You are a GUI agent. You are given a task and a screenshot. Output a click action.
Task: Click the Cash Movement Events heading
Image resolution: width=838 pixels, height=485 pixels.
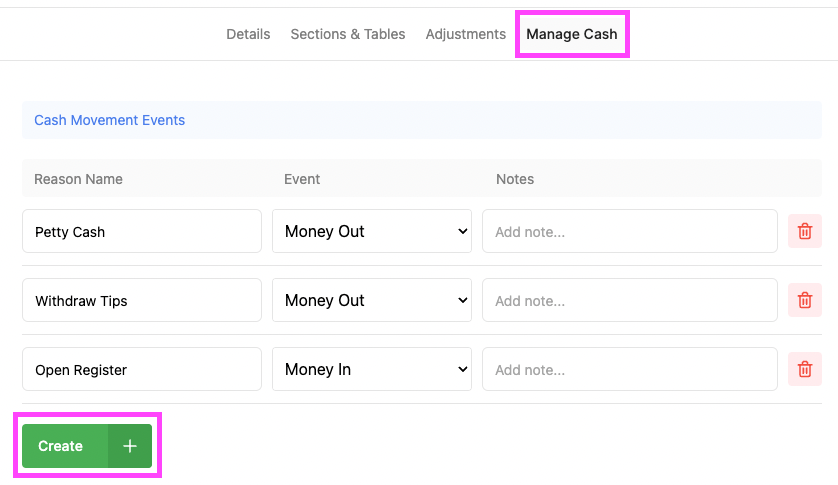point(110,120)
